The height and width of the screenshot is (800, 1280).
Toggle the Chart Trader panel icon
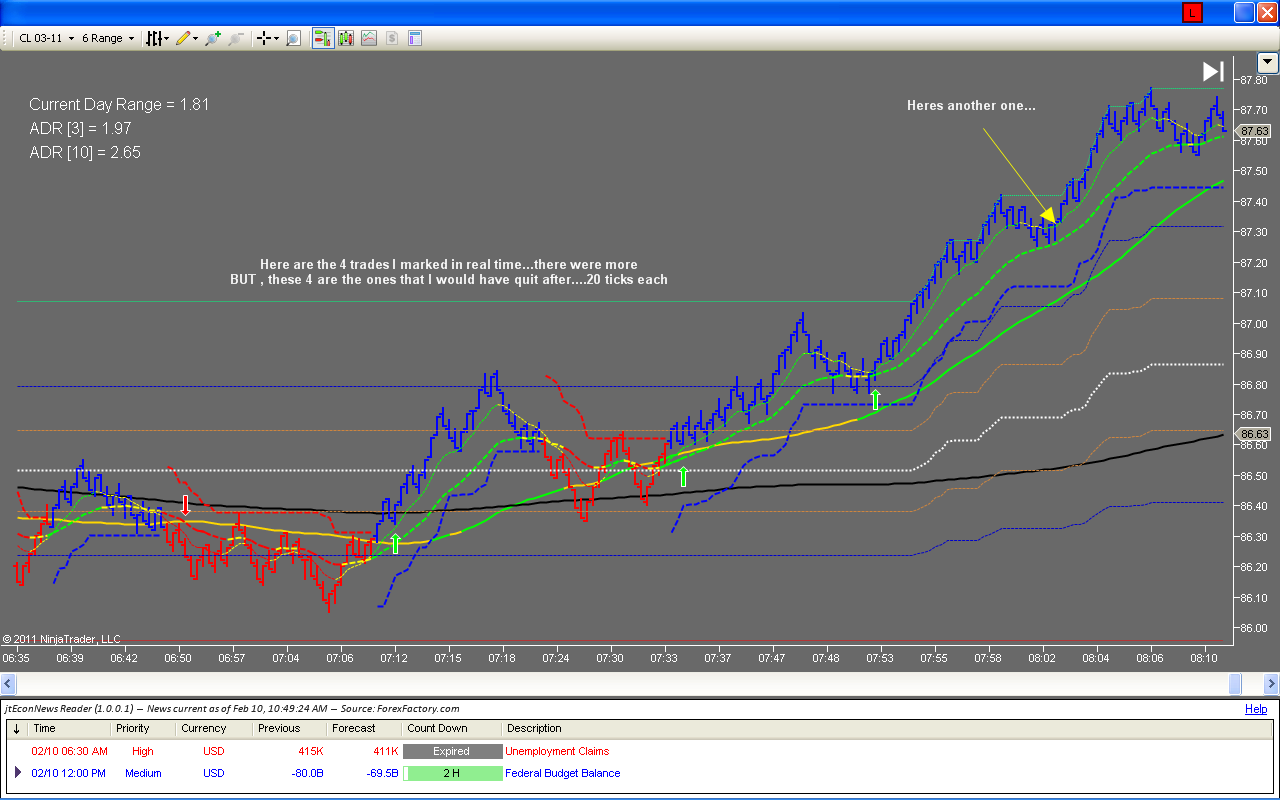pyautogui.click(x=323, y=38)
